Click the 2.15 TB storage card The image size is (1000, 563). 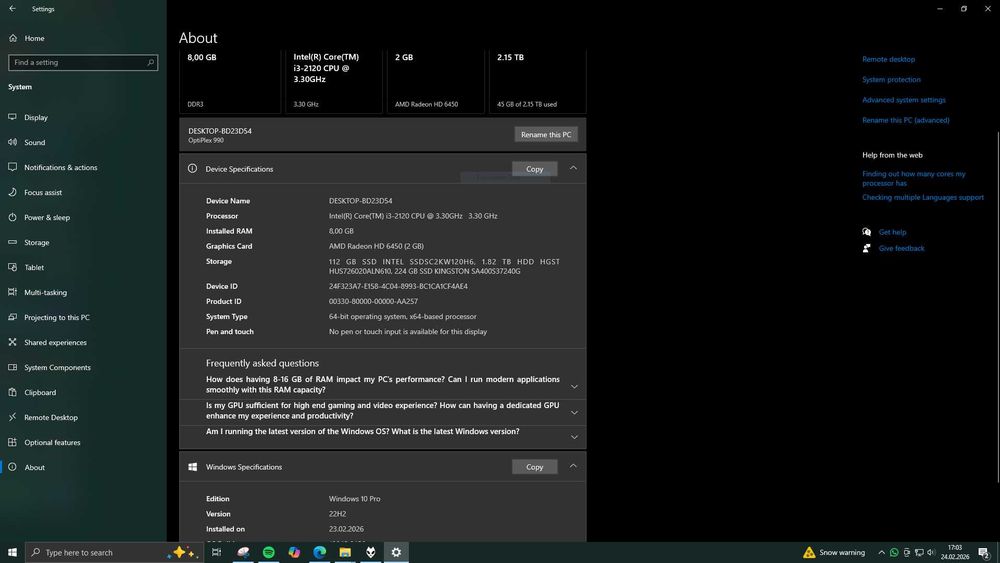tap(538, 82)
